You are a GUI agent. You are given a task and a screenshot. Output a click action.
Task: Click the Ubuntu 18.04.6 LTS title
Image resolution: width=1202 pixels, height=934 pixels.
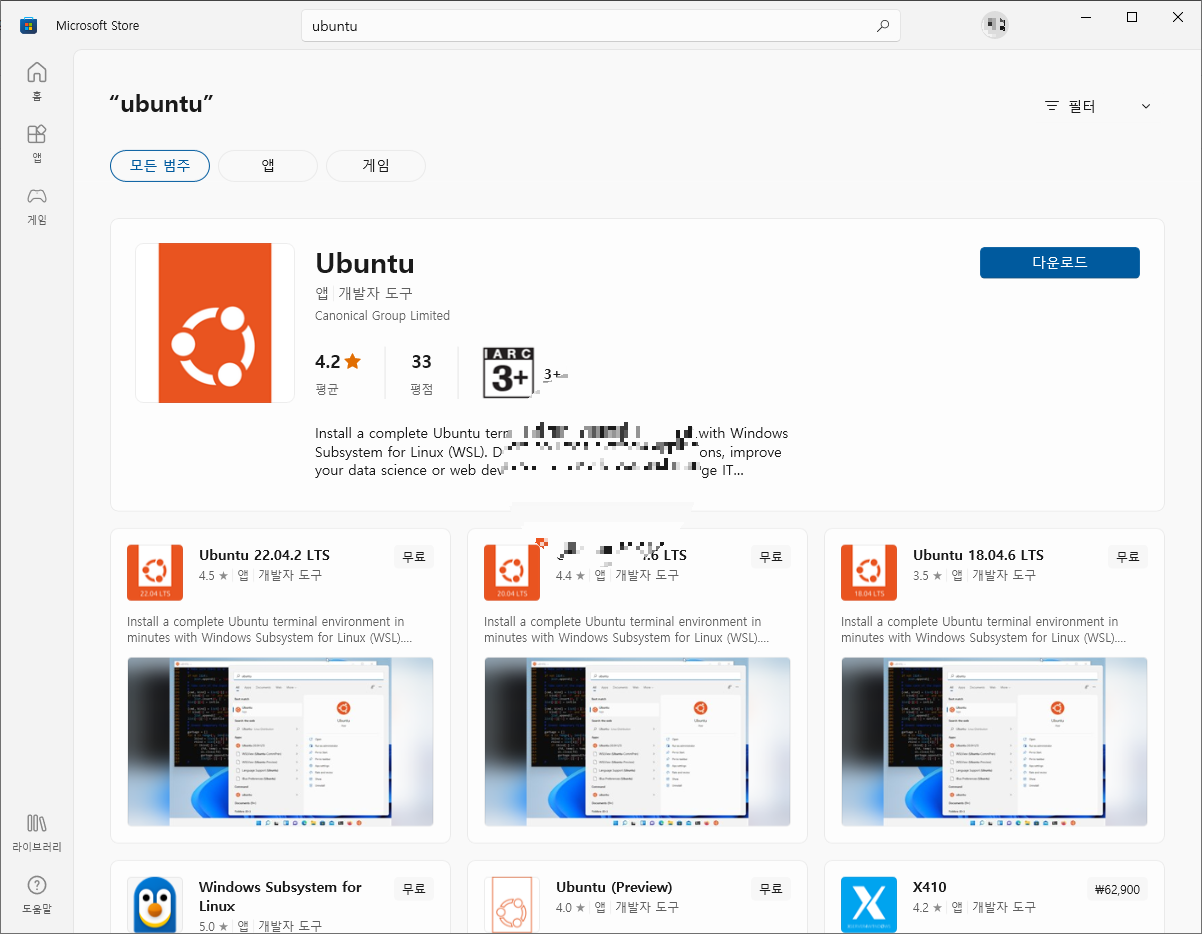[978, 555]
